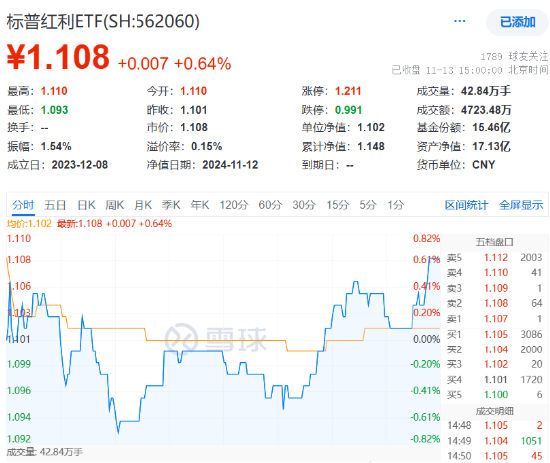Viewport: 550px width, 463px height.
Task: Select the 120分 interval tab
Action: pyautogui.click(x=234, y=205)
